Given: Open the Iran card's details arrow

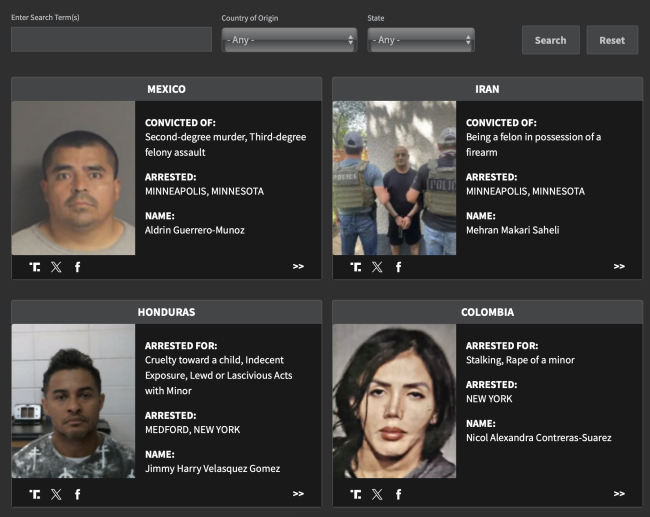Looking at the screenshot, I should point(619,267).
